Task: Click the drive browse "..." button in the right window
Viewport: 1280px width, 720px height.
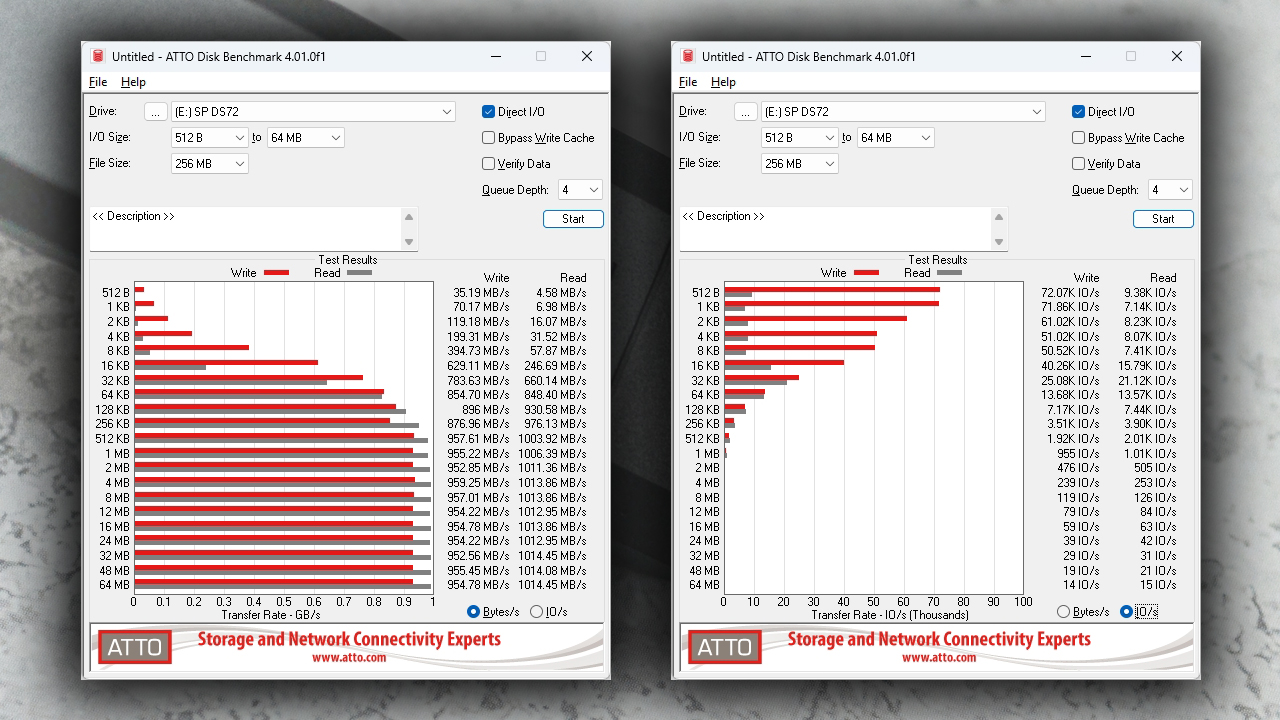Action: point(745,112)
